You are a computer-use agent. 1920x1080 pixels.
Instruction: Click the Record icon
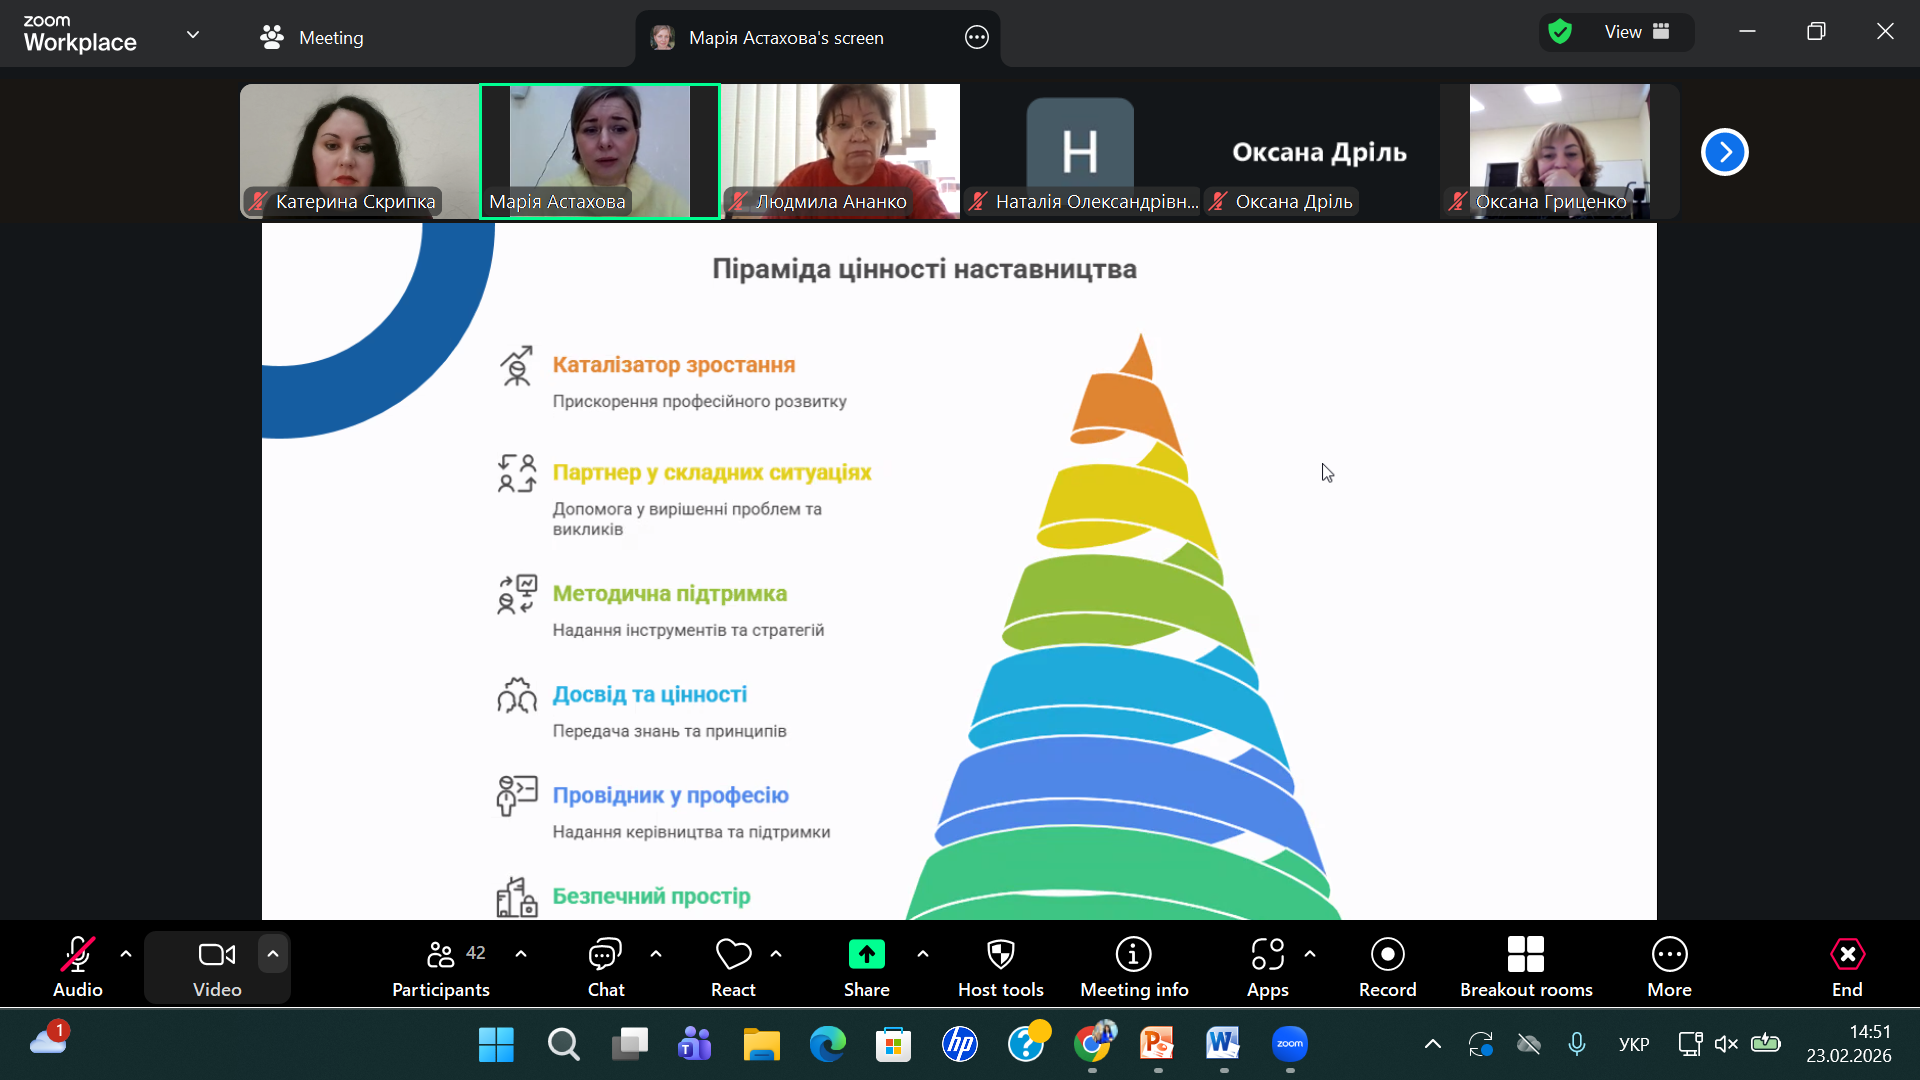point(1387,955)
